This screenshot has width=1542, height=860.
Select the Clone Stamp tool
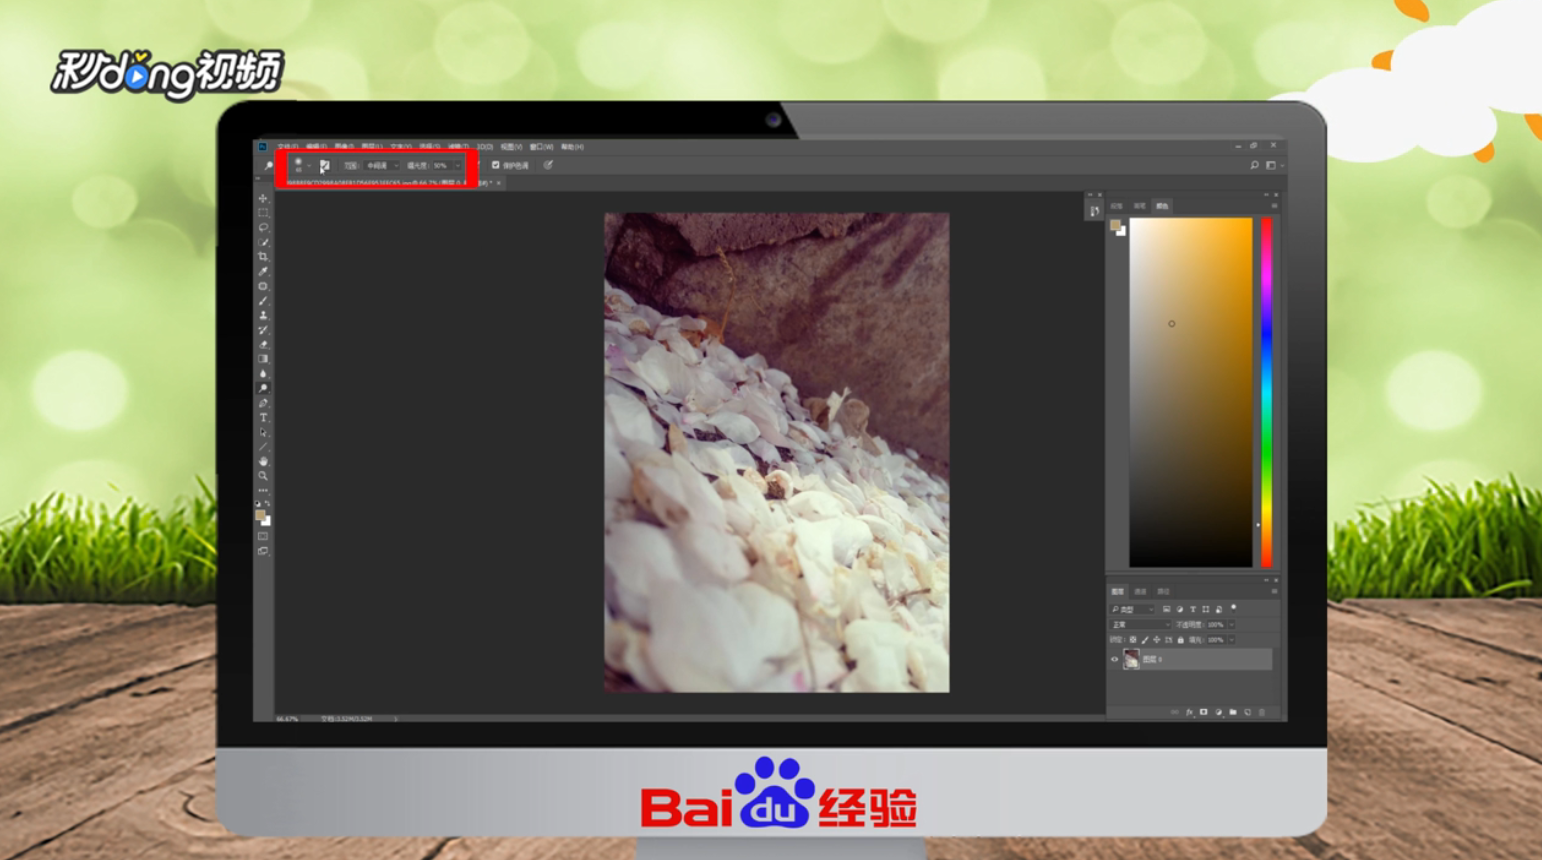click(263, 315)
